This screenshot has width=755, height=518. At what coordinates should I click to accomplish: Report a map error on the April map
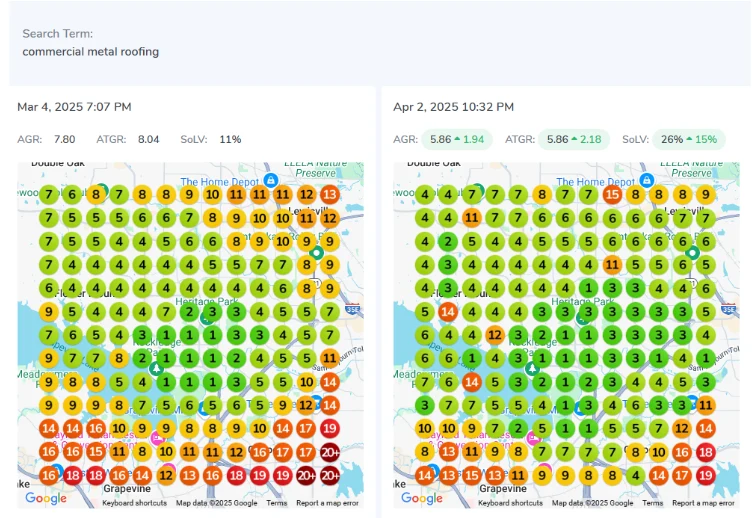point(702,503)
